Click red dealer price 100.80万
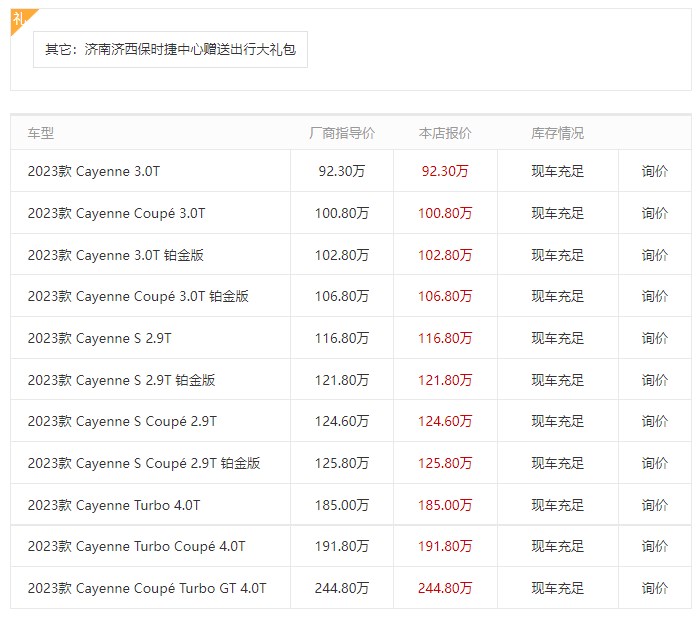This screenshot has height=619, width=700. pyautogui.click(x=445, y=213)
